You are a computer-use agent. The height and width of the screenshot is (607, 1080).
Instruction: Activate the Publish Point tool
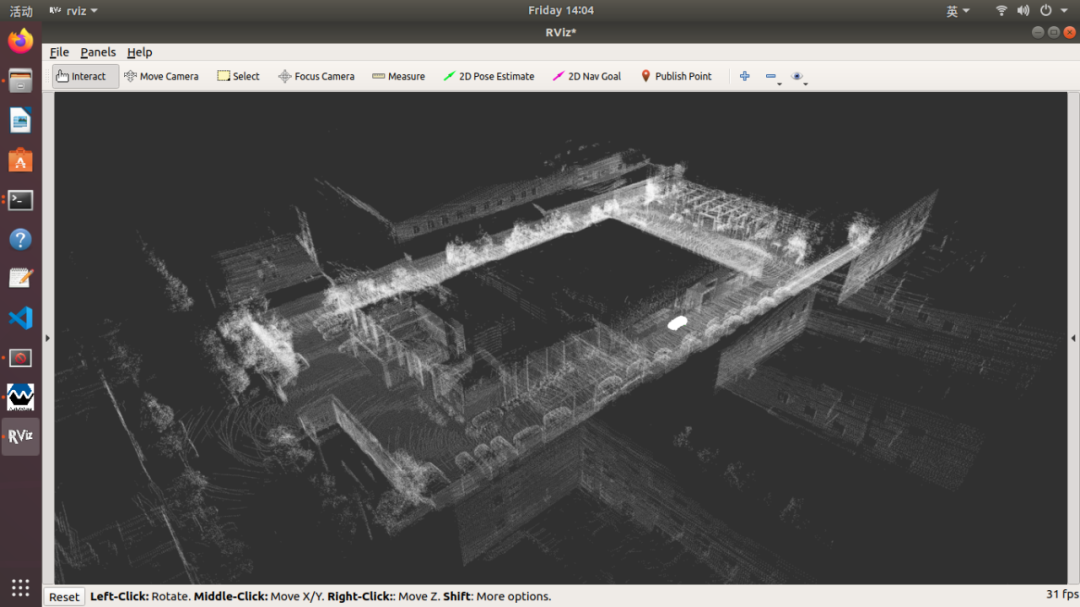[x=676, y=76]
